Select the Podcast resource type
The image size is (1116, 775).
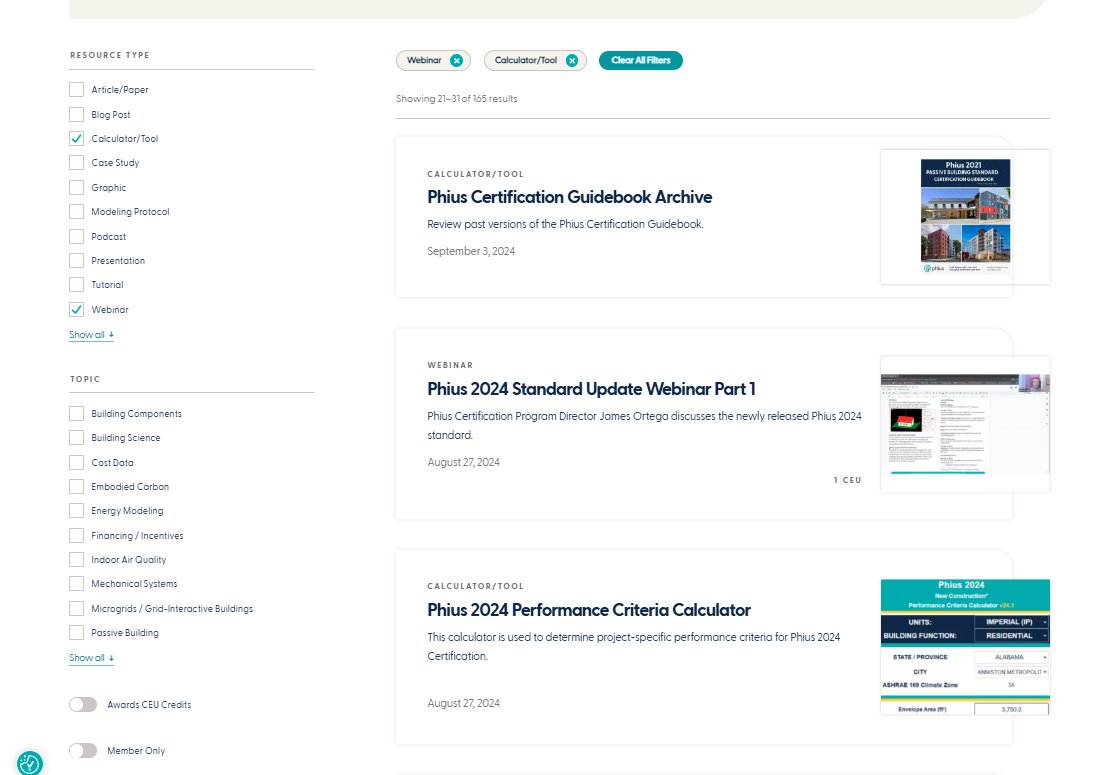click(76, 236)
